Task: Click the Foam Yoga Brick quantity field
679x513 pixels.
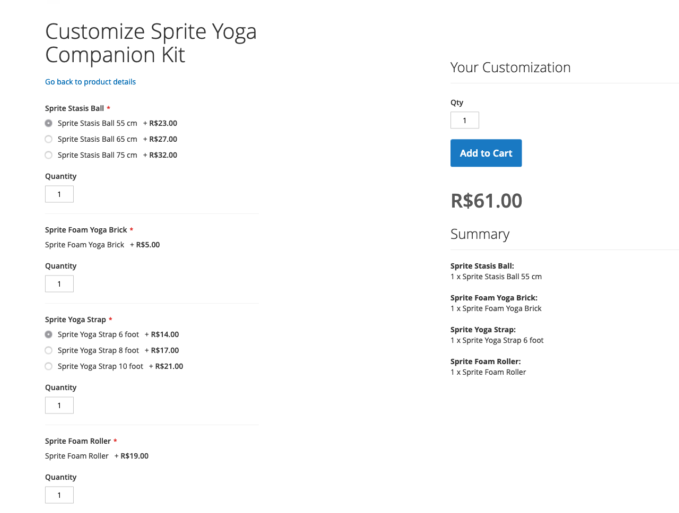Action: (59, 284)
